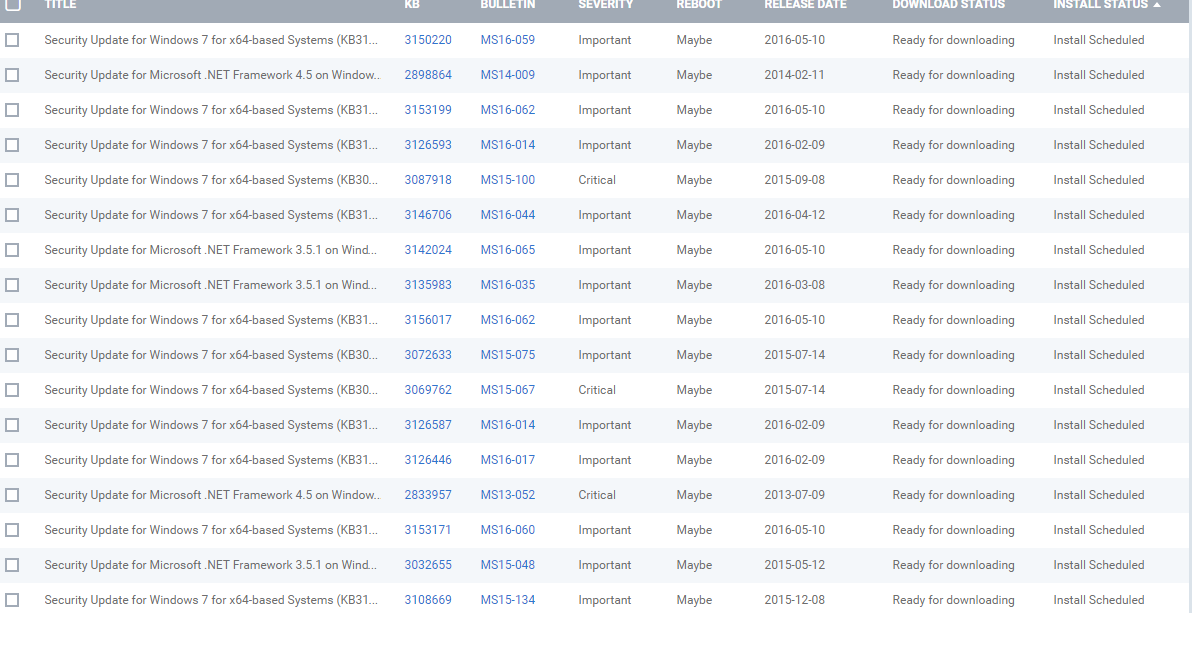Open KB link 3142024

click(x=428, y=250)
